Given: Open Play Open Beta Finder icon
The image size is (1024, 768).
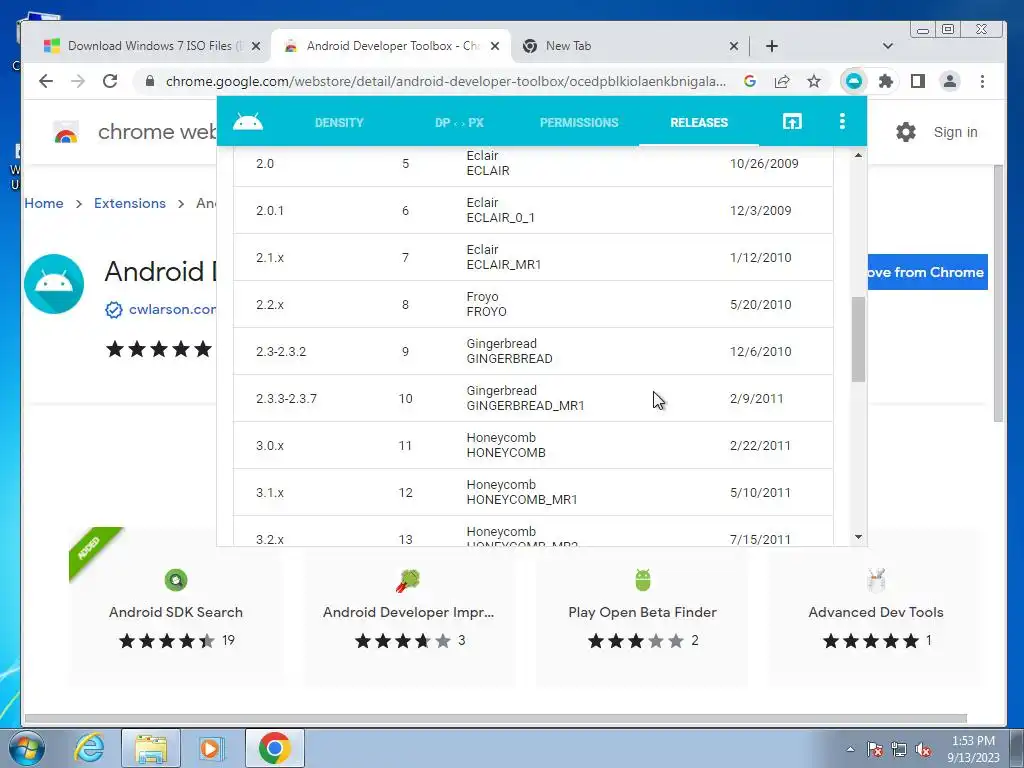Looking at the screenshot, I should pos(643,579).
